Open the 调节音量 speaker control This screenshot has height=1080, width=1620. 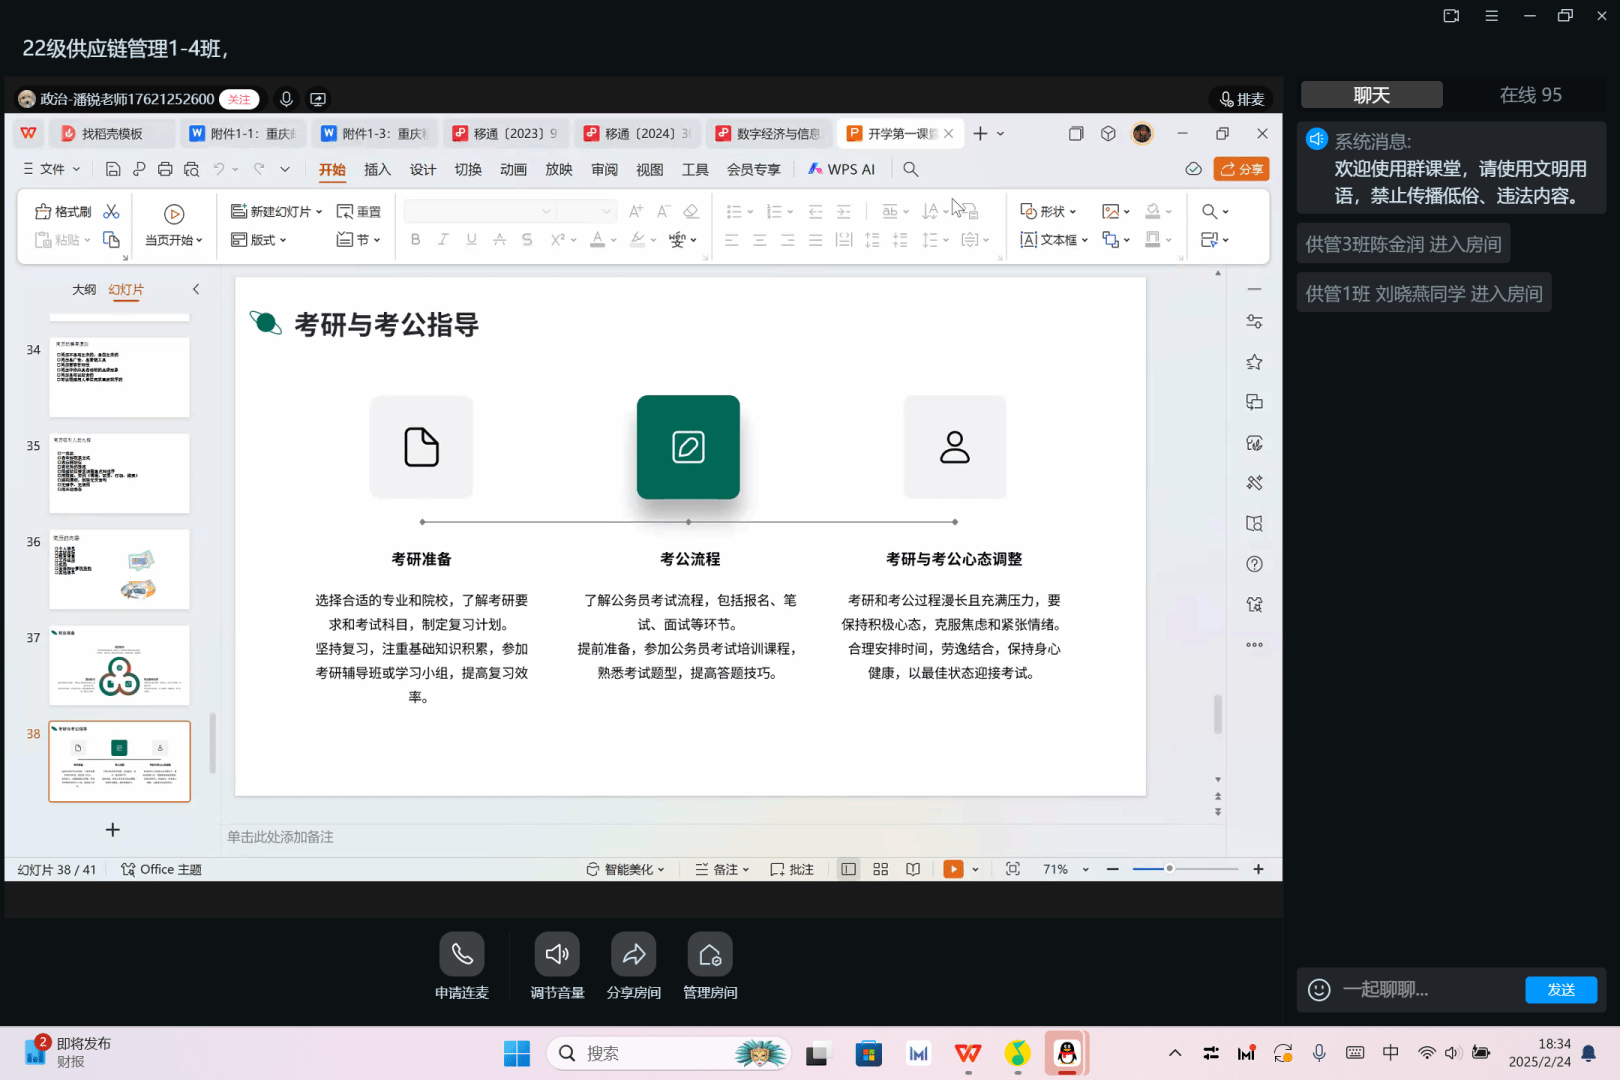click(x=557, y=955)
